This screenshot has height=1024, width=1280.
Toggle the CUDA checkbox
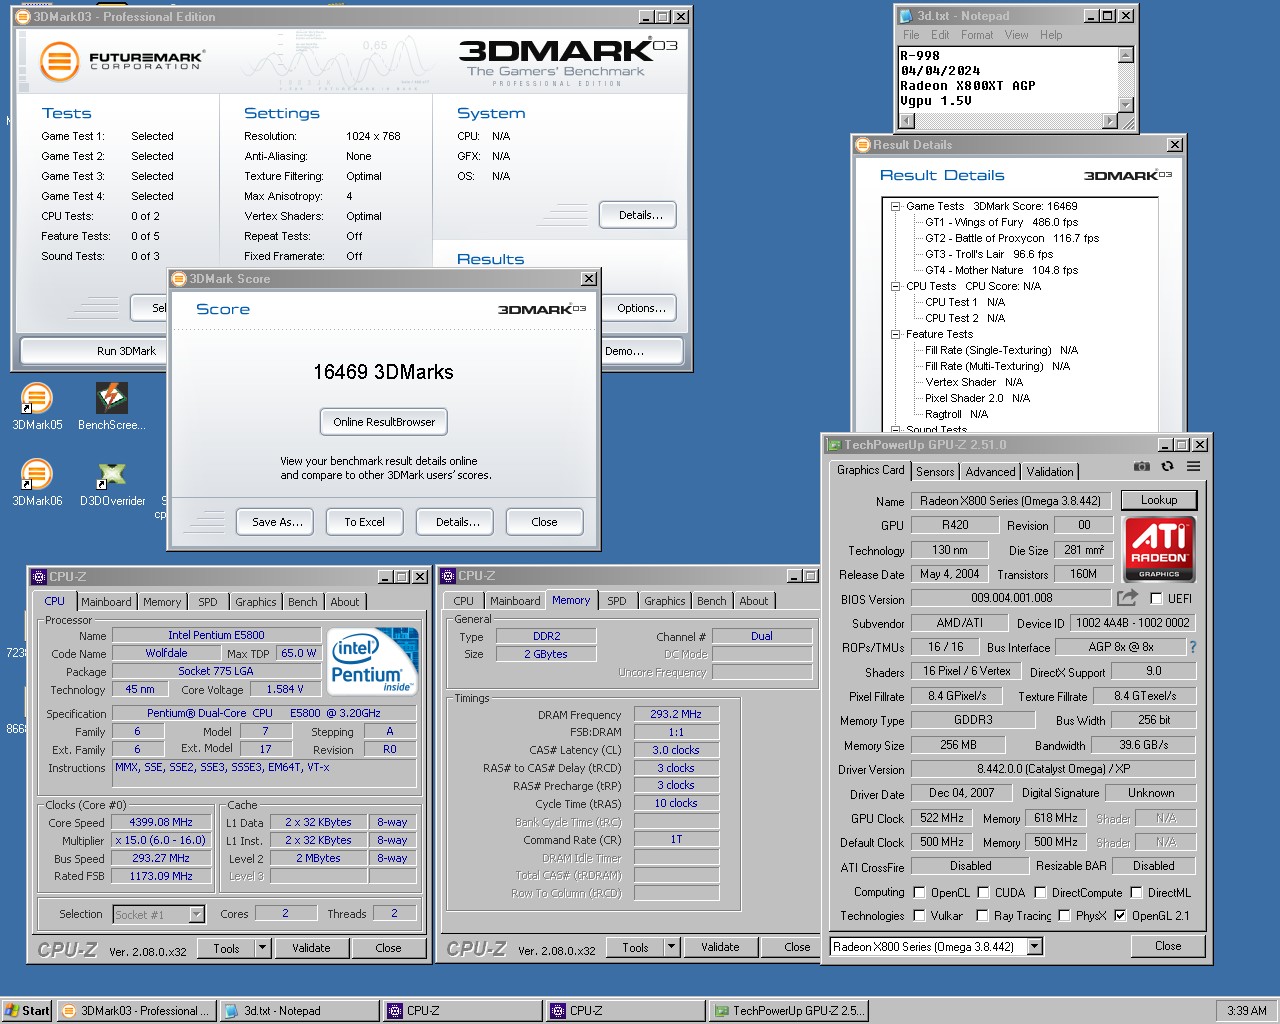pos(983,893)
